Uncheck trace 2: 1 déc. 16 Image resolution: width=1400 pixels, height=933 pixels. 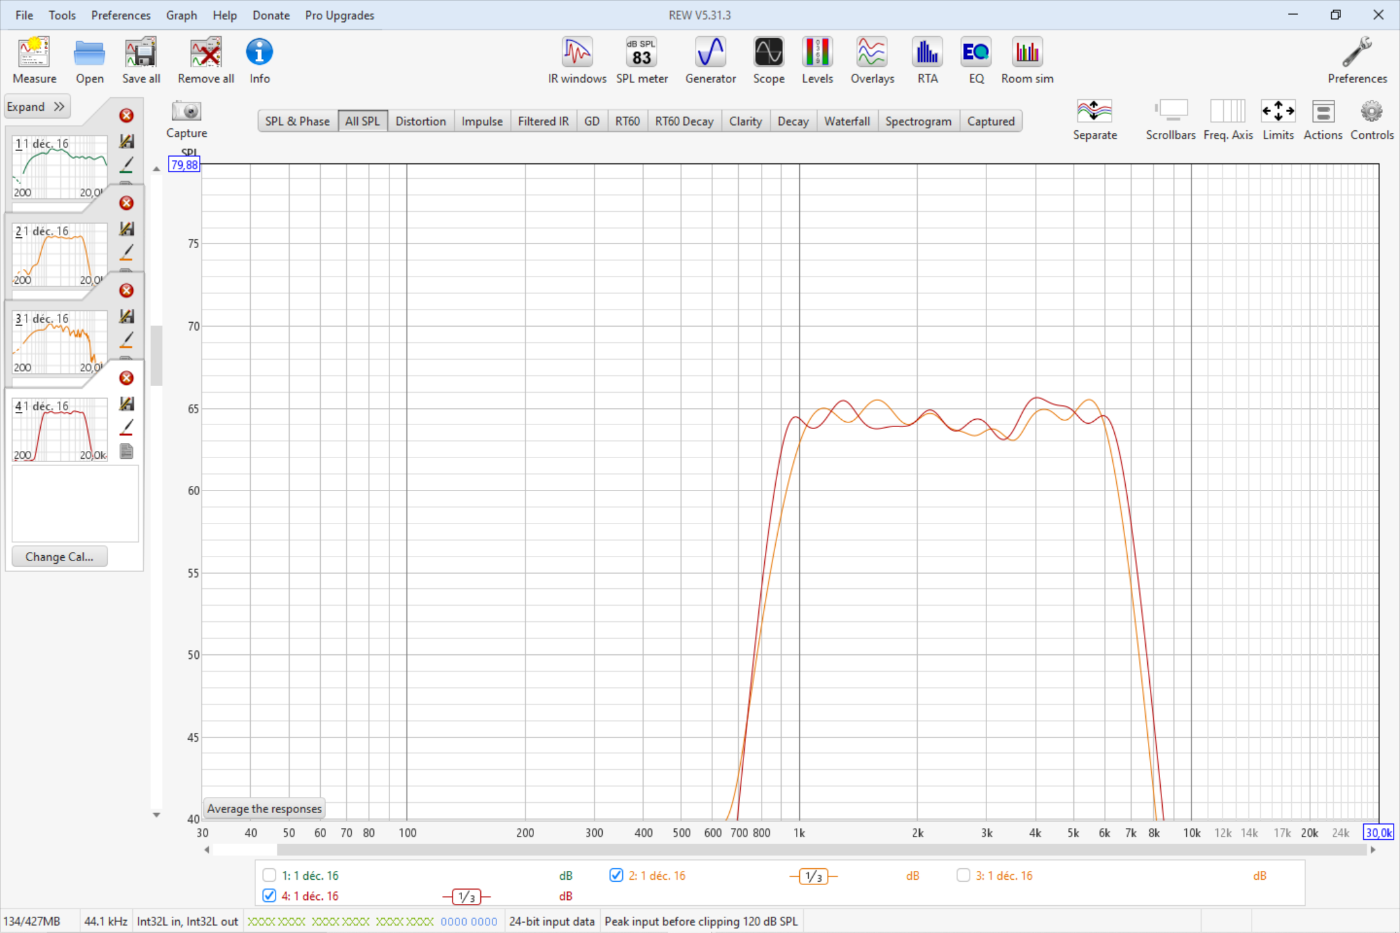[x=616, y=875]
